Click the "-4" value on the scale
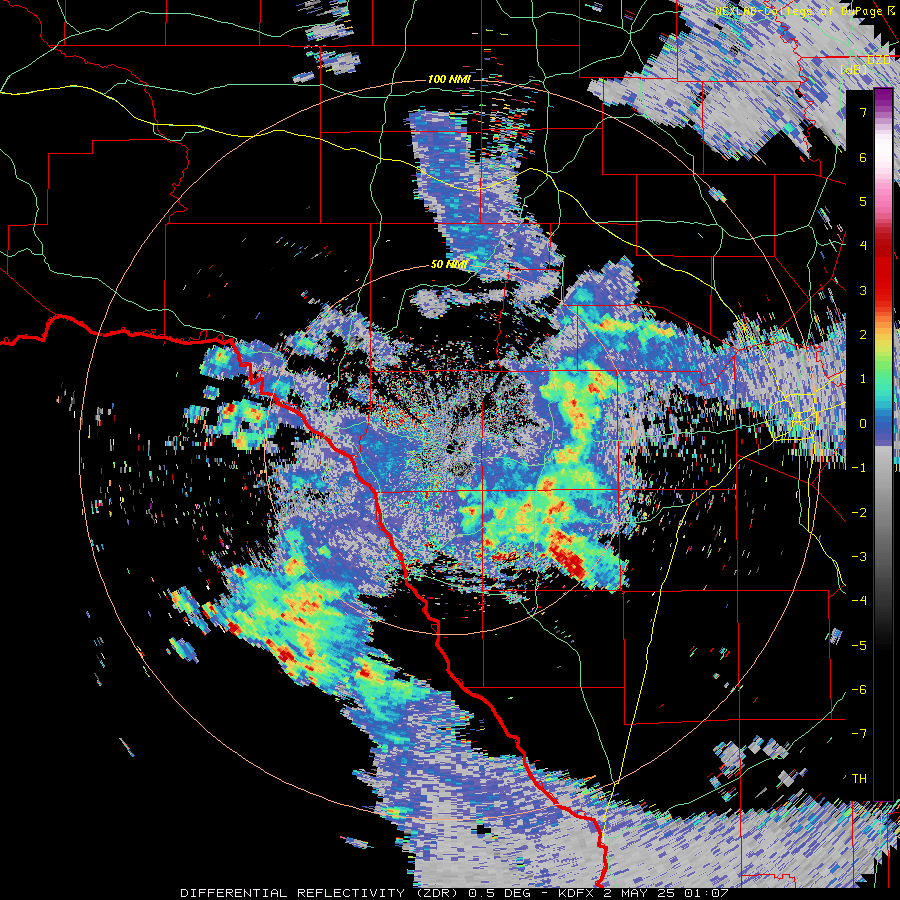The width and height of the screenshot is (900, 900). (x=859, y=601)
